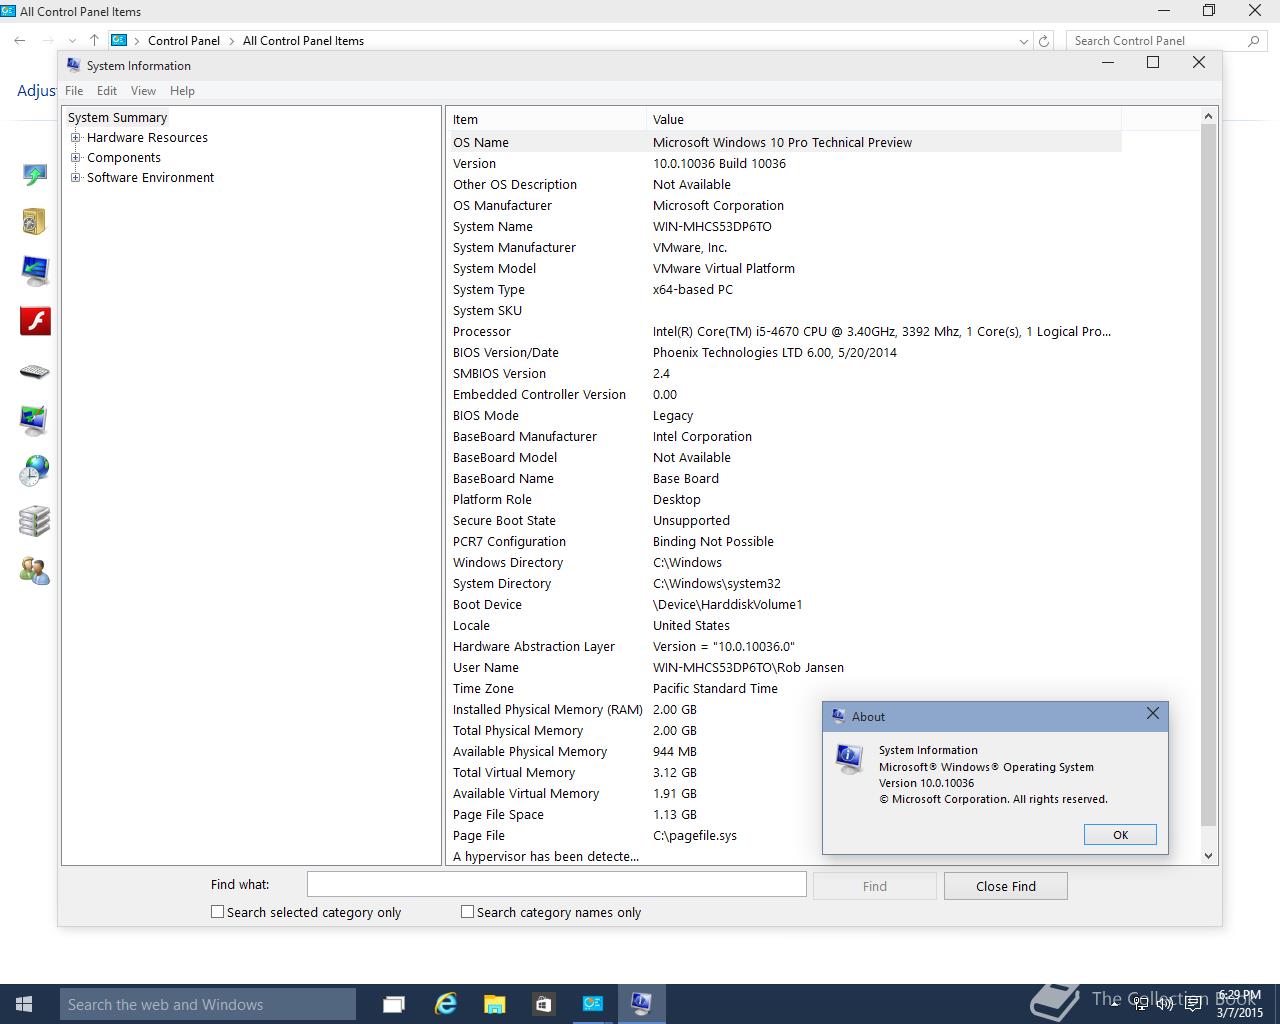
Task: Select System Summary in the tree
Action: [117, 118]
